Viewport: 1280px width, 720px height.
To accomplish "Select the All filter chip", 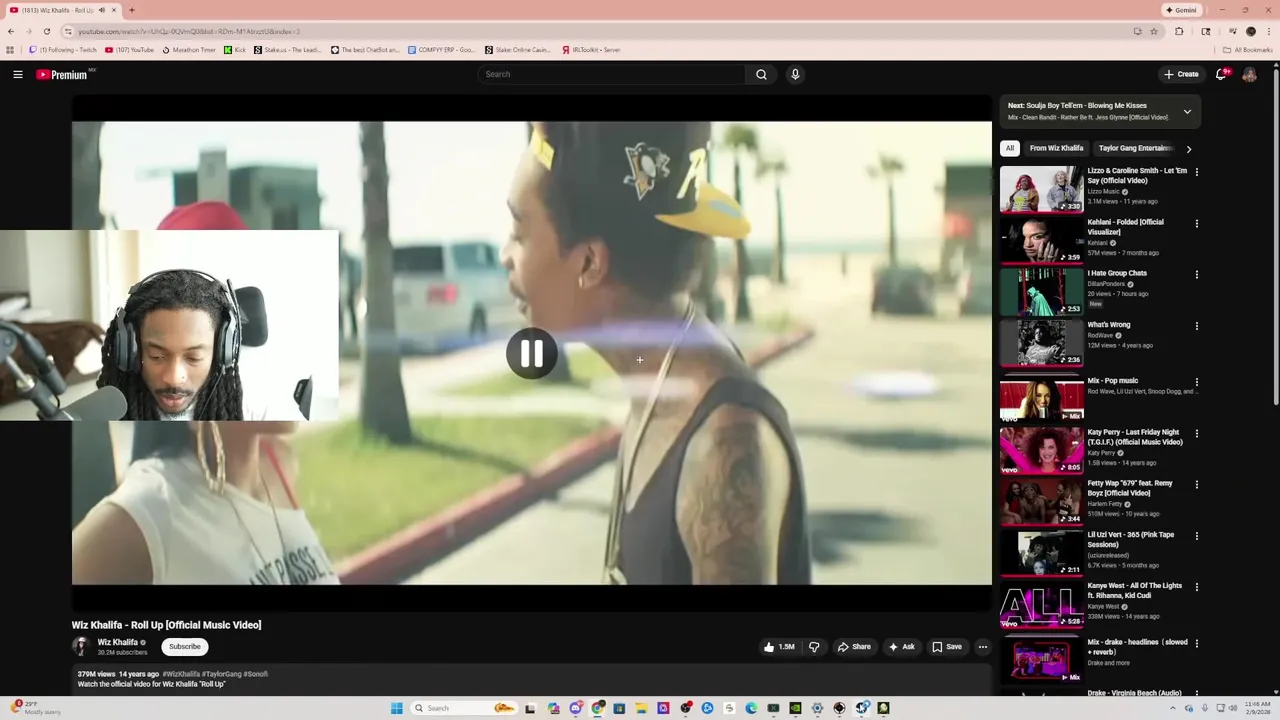I will click(x=1010, y=148).
